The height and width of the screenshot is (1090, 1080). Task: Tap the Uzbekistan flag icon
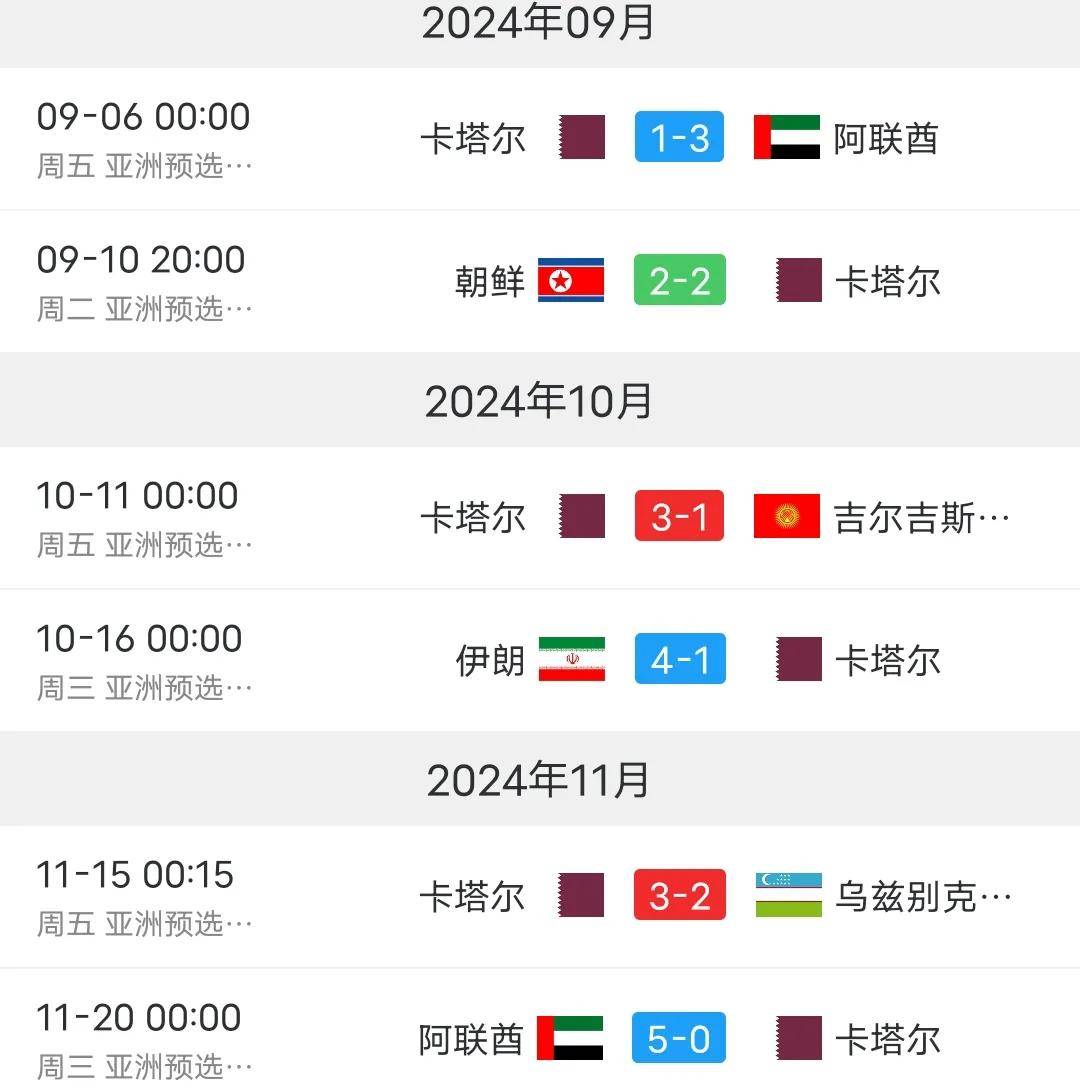pos(788,895)
